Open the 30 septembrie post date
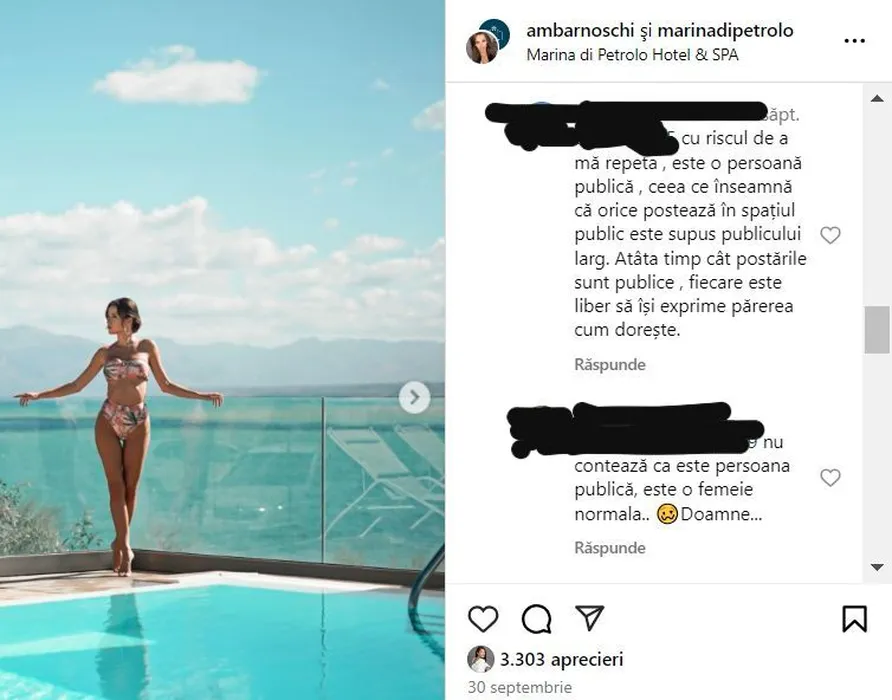 pos(519,687)
